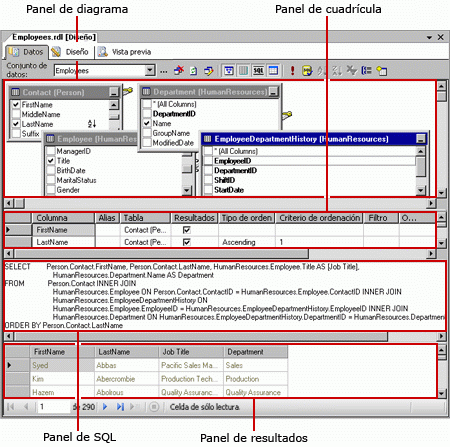Go to the next results row

(x=105, y=407)
